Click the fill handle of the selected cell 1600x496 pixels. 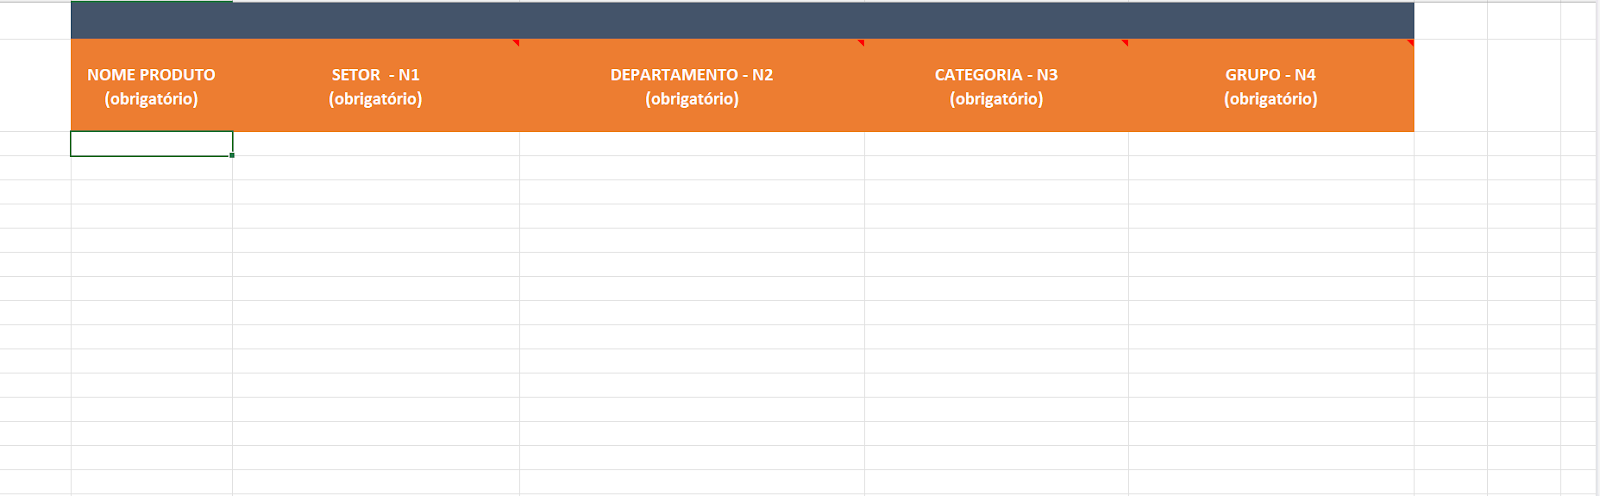(x=232, y=156)
